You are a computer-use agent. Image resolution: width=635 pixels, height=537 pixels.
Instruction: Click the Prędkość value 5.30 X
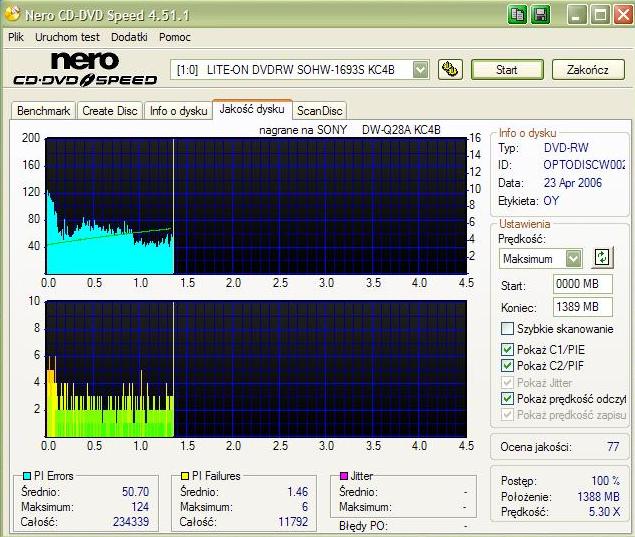[x=604, y=511]
